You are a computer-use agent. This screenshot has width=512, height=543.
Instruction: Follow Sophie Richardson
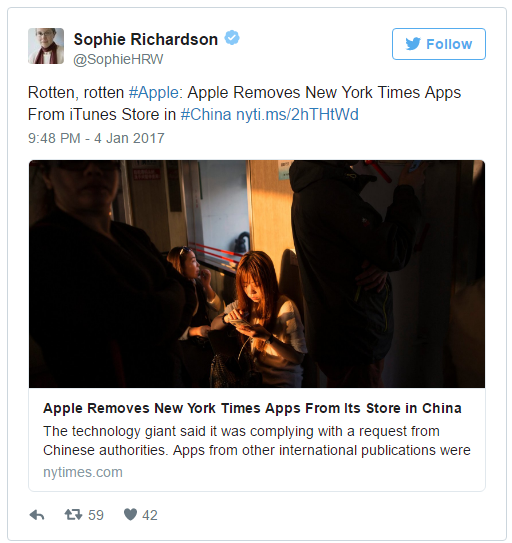click(x=439, y=44)
